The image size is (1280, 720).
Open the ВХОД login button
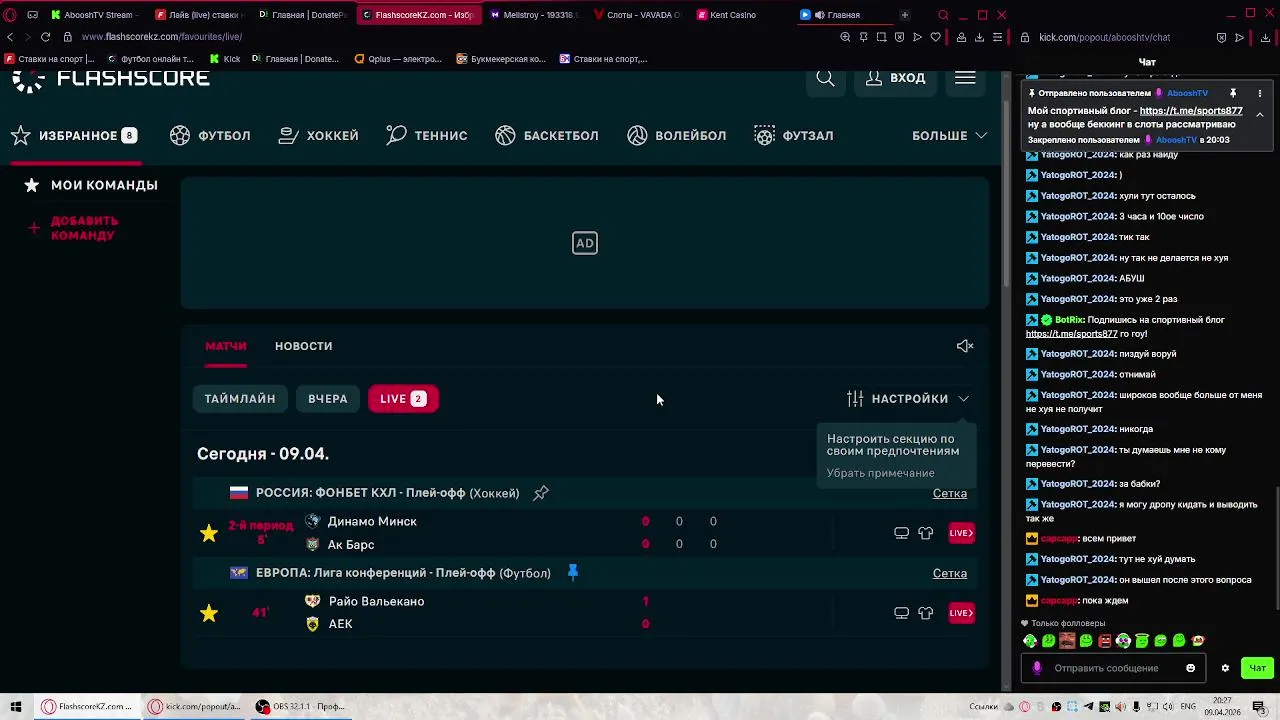pos(895,78)
